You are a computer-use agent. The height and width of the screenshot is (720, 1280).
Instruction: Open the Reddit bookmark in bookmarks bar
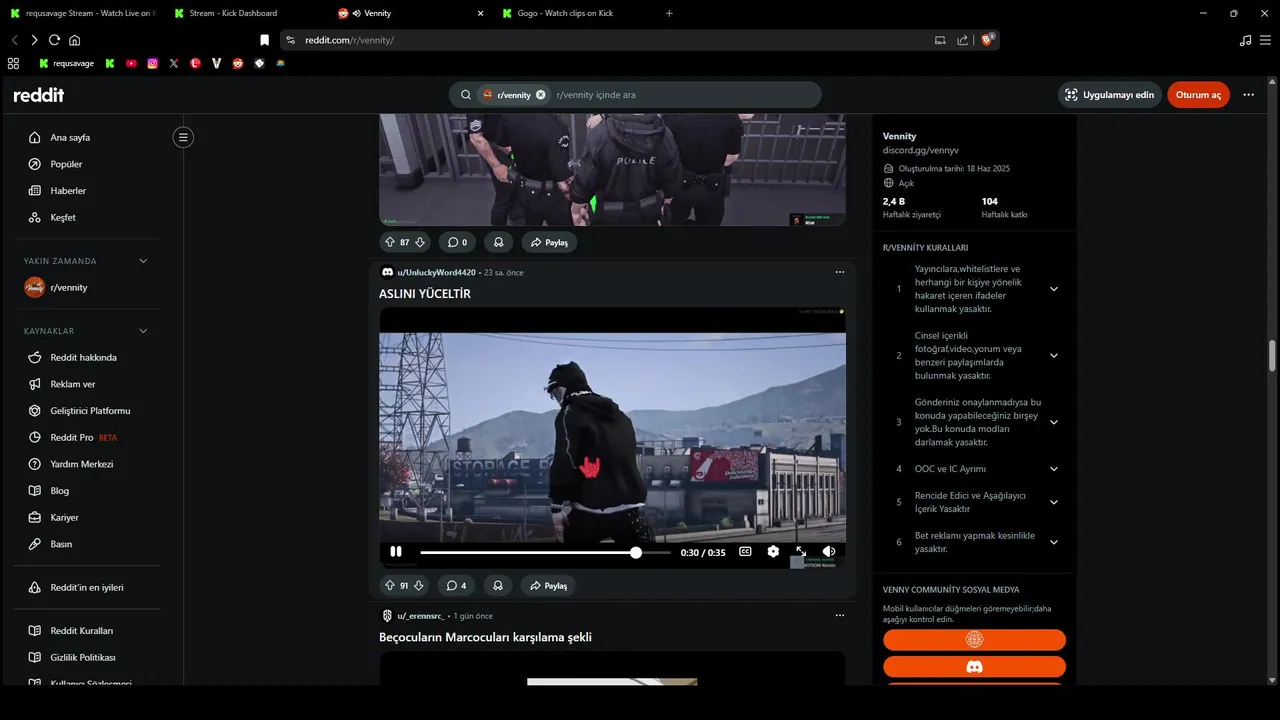238,63
